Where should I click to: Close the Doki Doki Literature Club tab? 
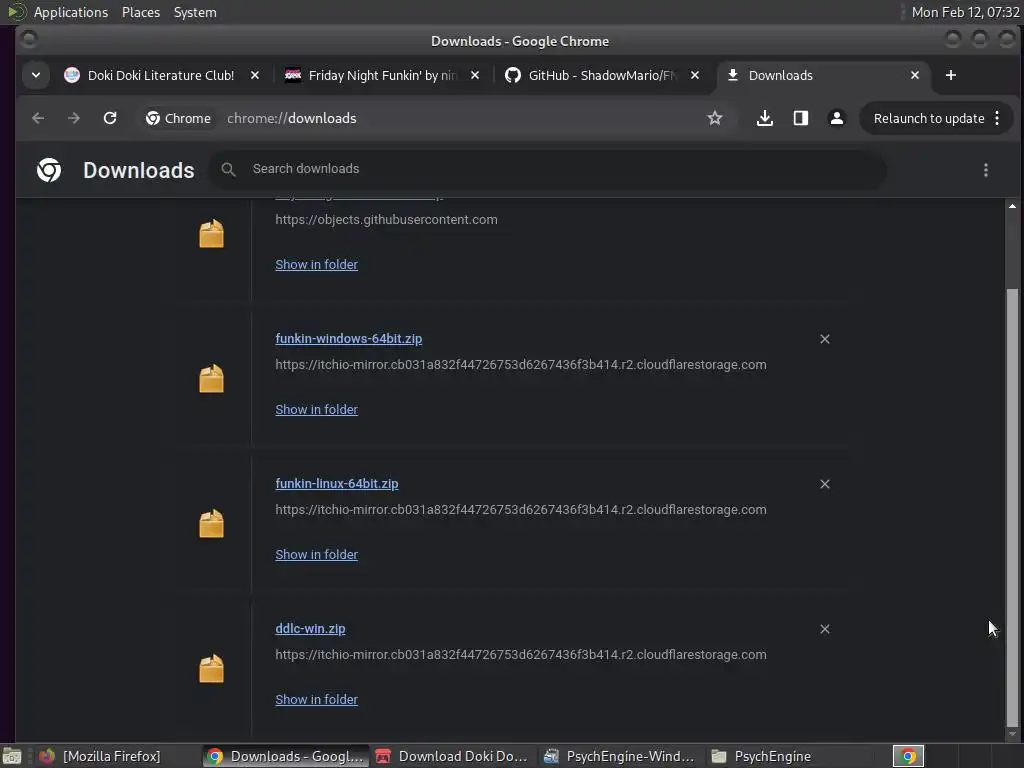coord(255,75)
